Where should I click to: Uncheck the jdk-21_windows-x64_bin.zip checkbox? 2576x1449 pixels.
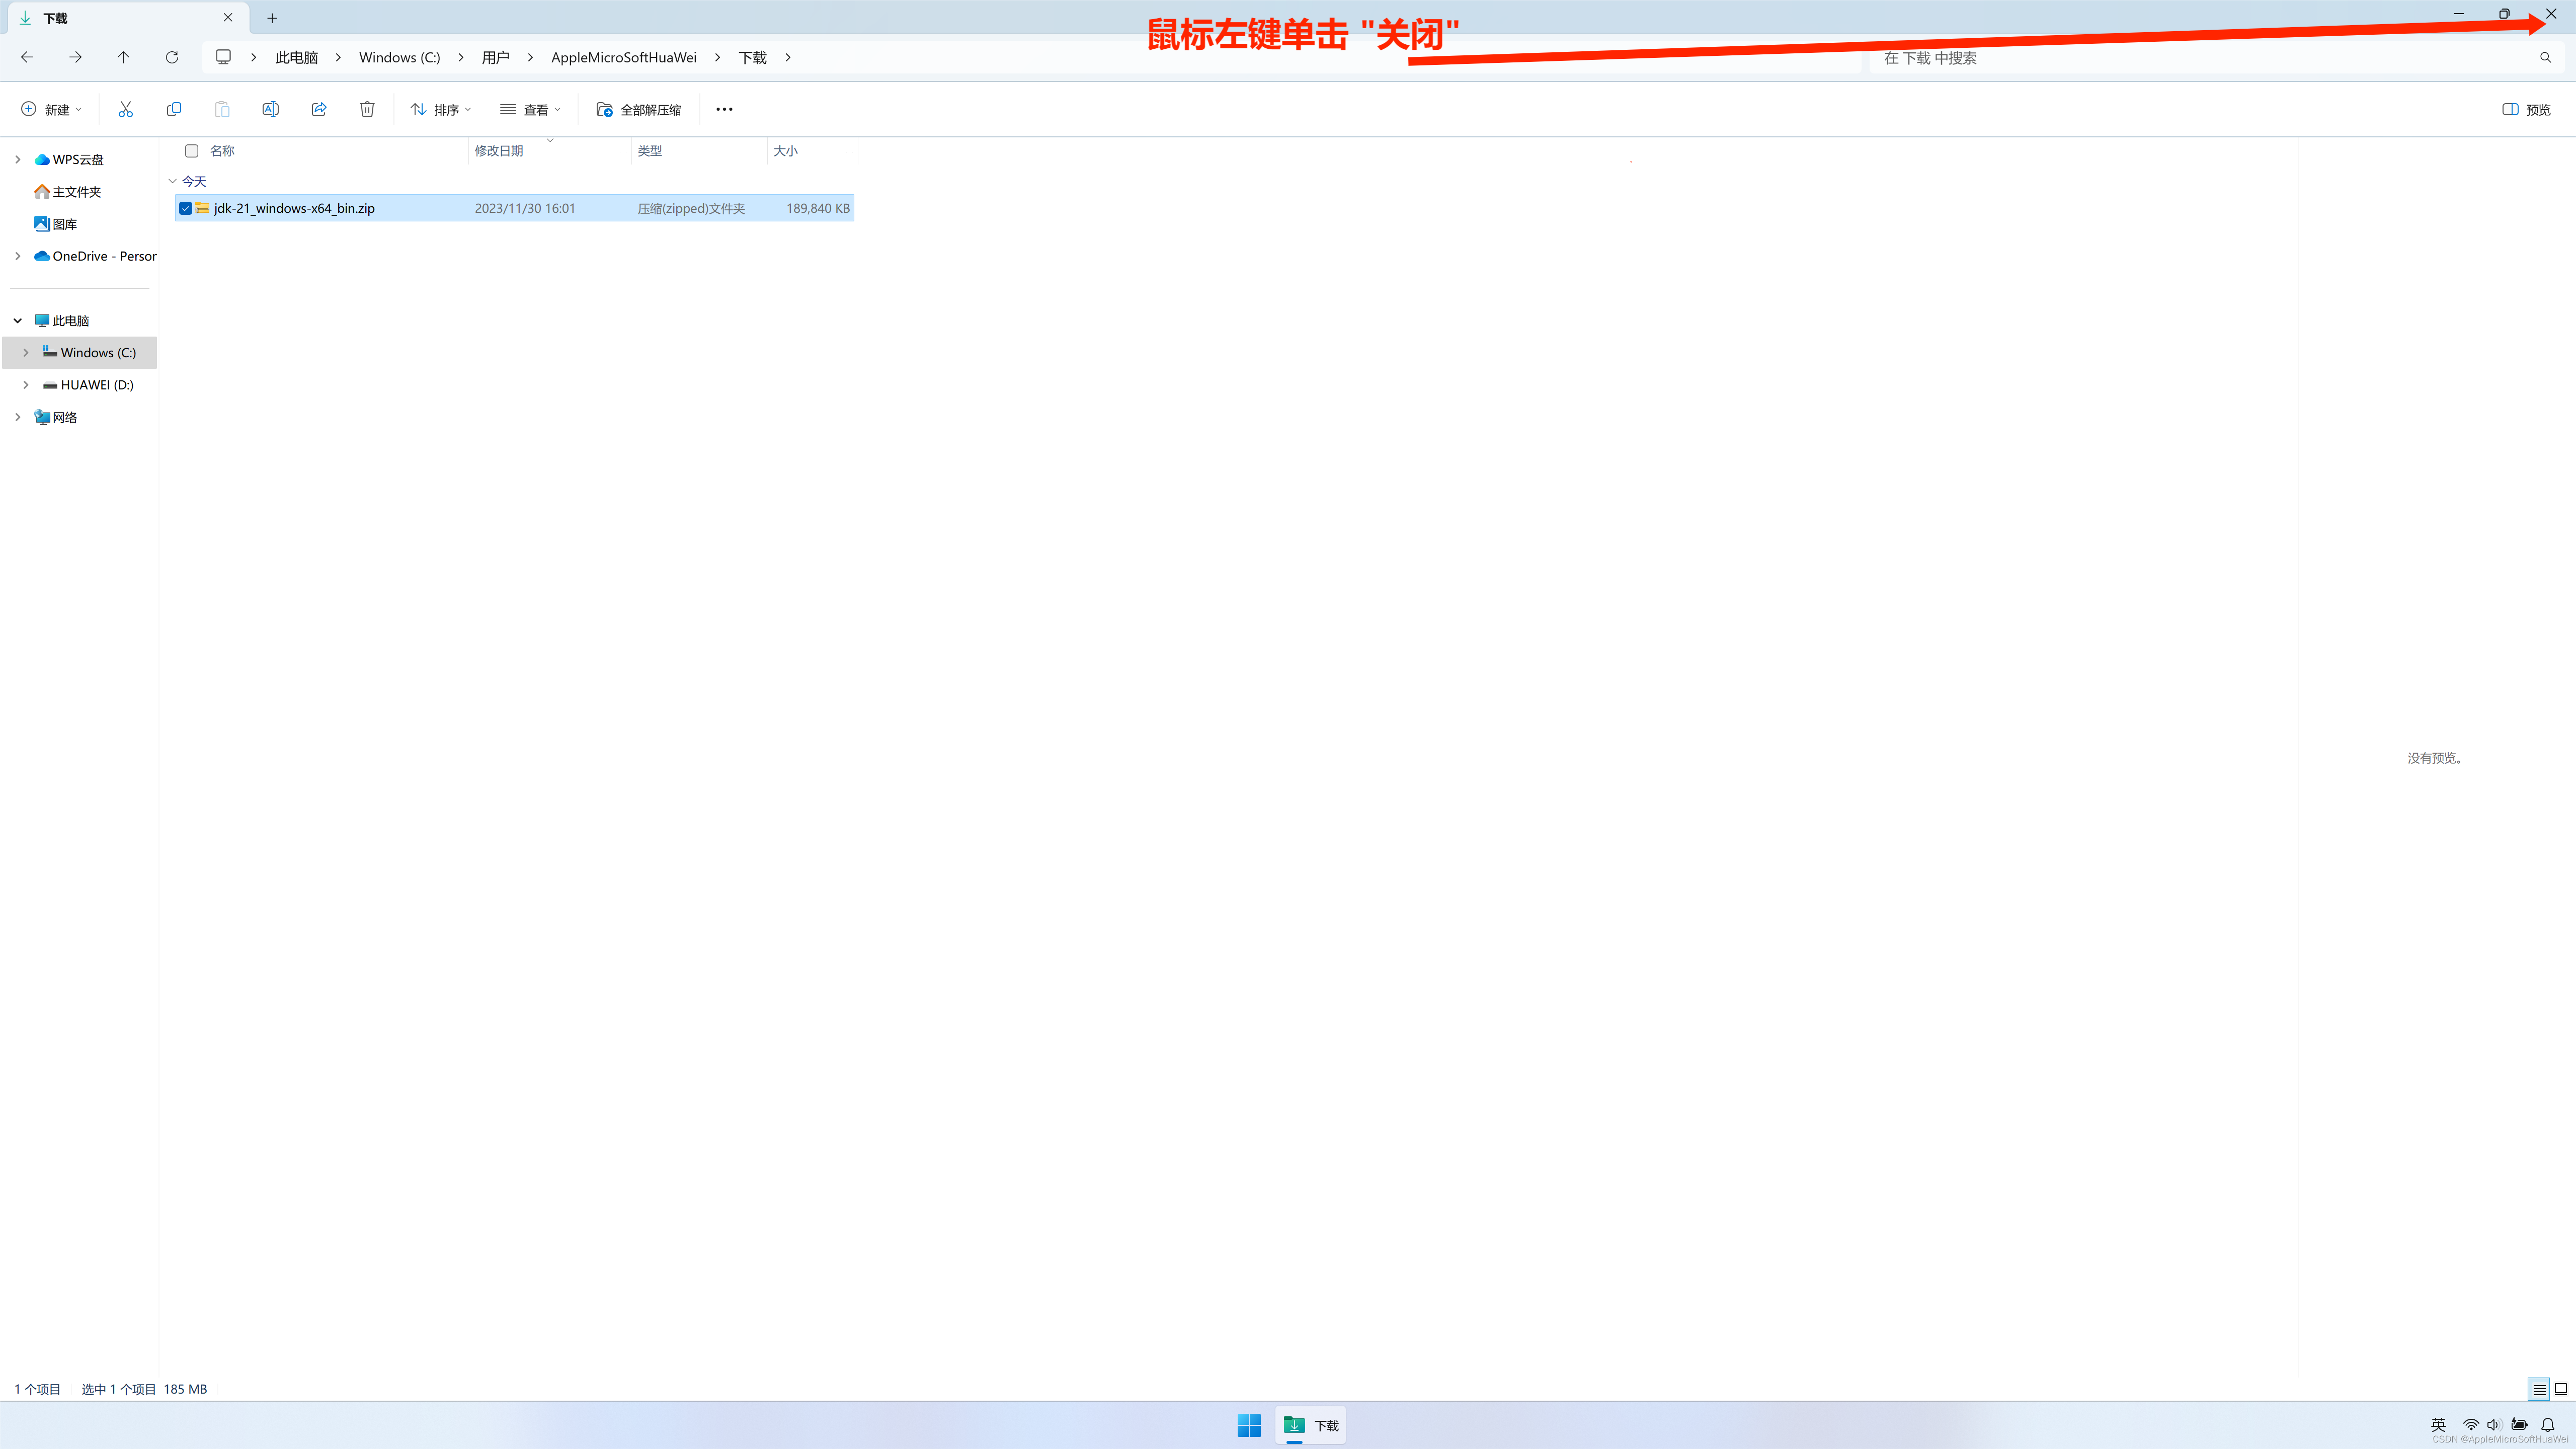[186, 208]
